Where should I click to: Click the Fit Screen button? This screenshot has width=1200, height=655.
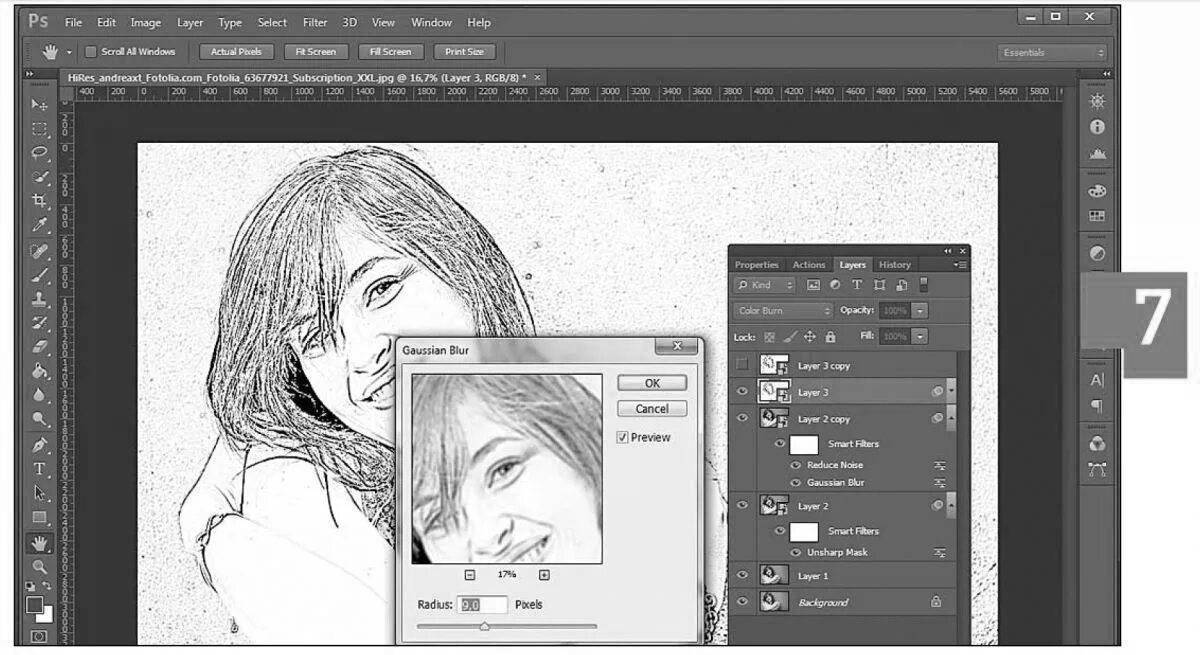(315, 51)
